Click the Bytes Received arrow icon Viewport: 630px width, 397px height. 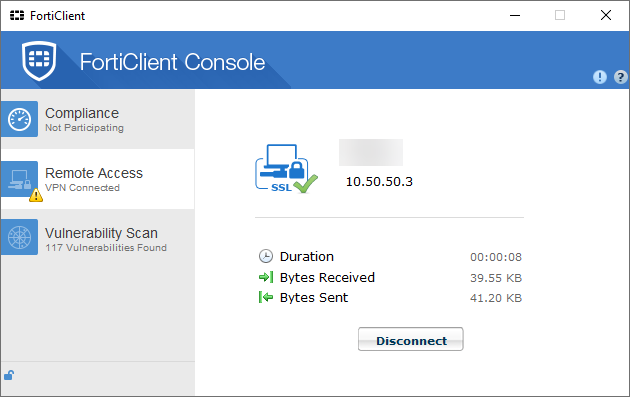click(266, 277)
